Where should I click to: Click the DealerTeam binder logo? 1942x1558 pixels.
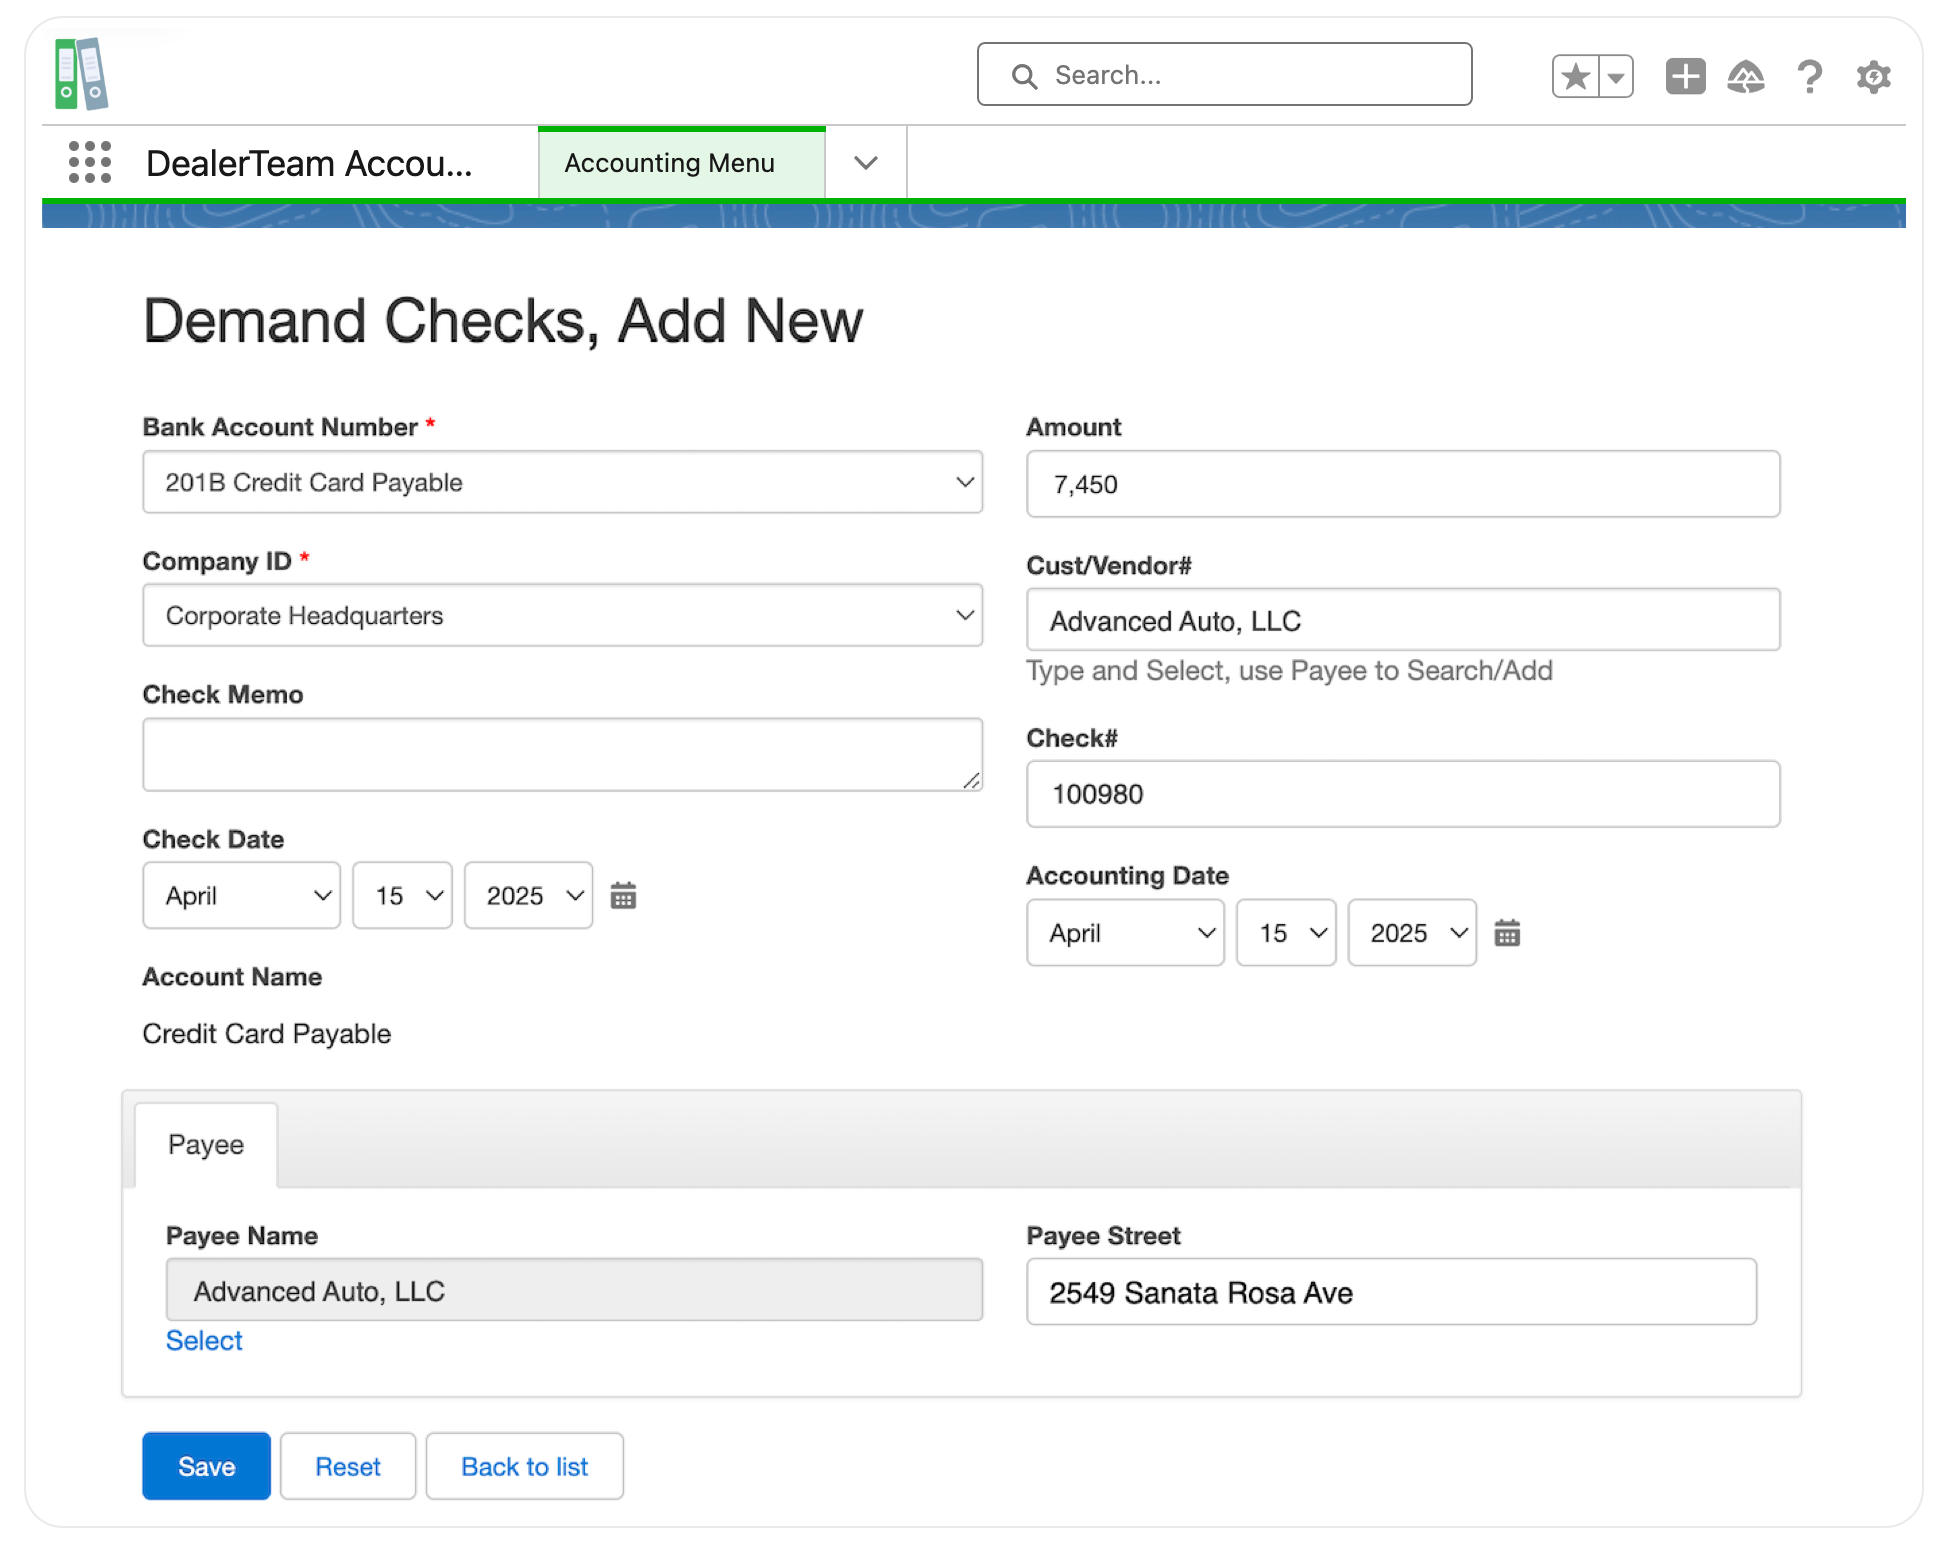(x=81, y=74)
